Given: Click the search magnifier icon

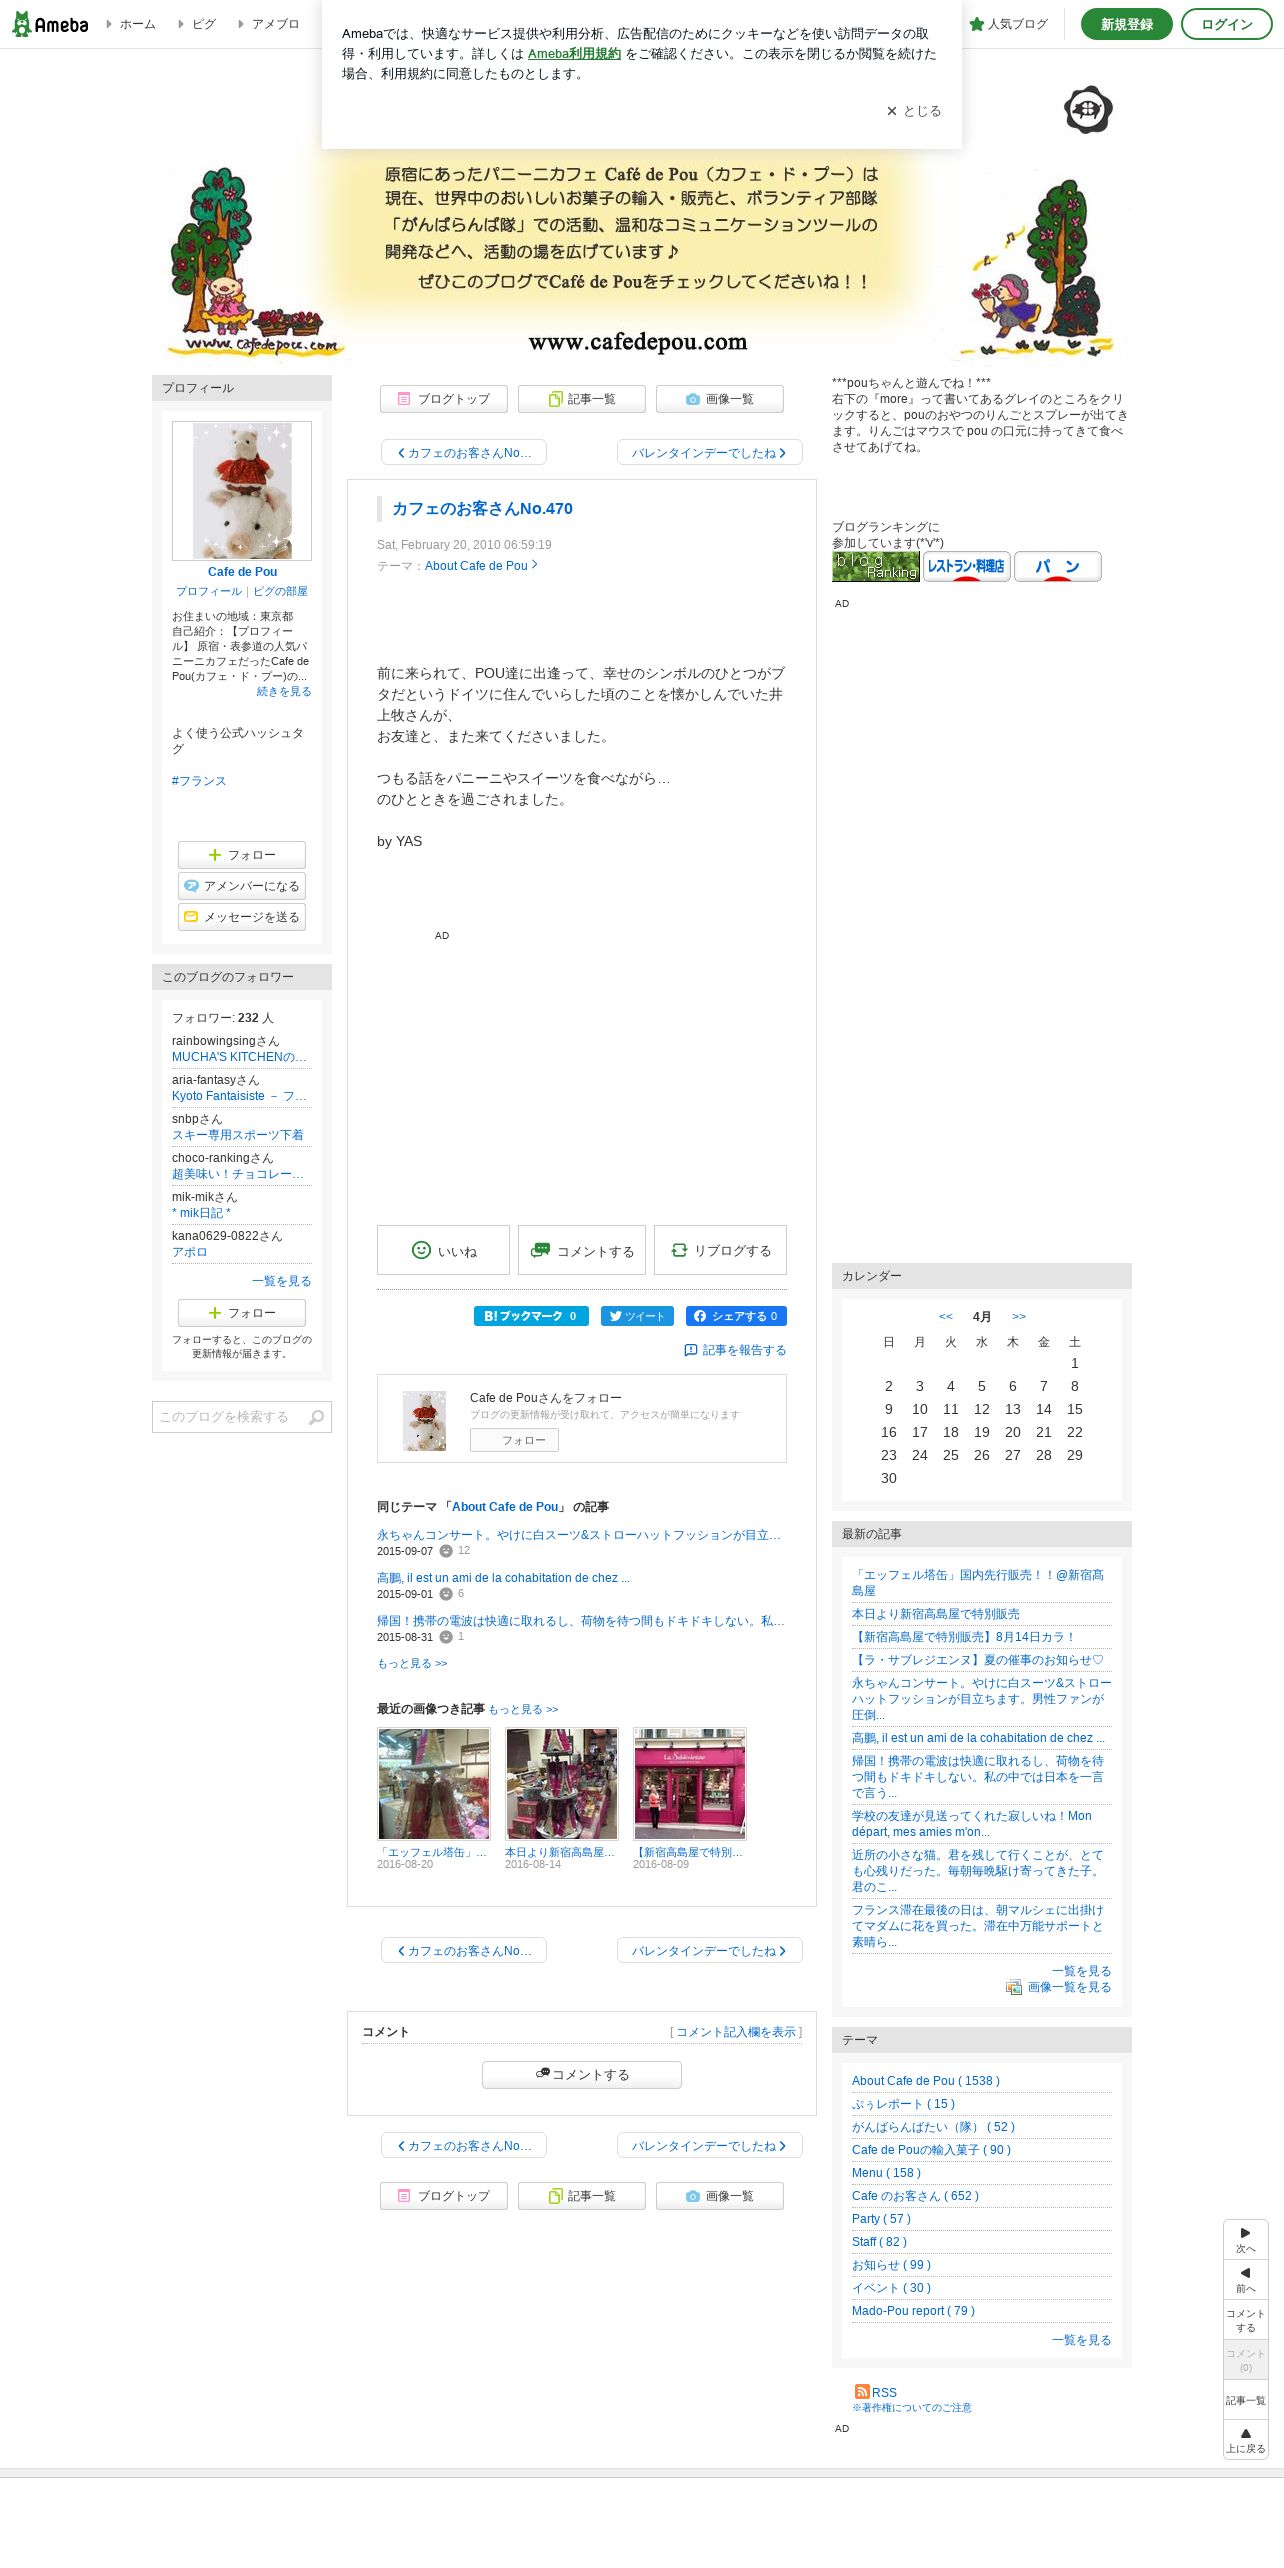Looking at the screenshot, I should (317, 1417).
